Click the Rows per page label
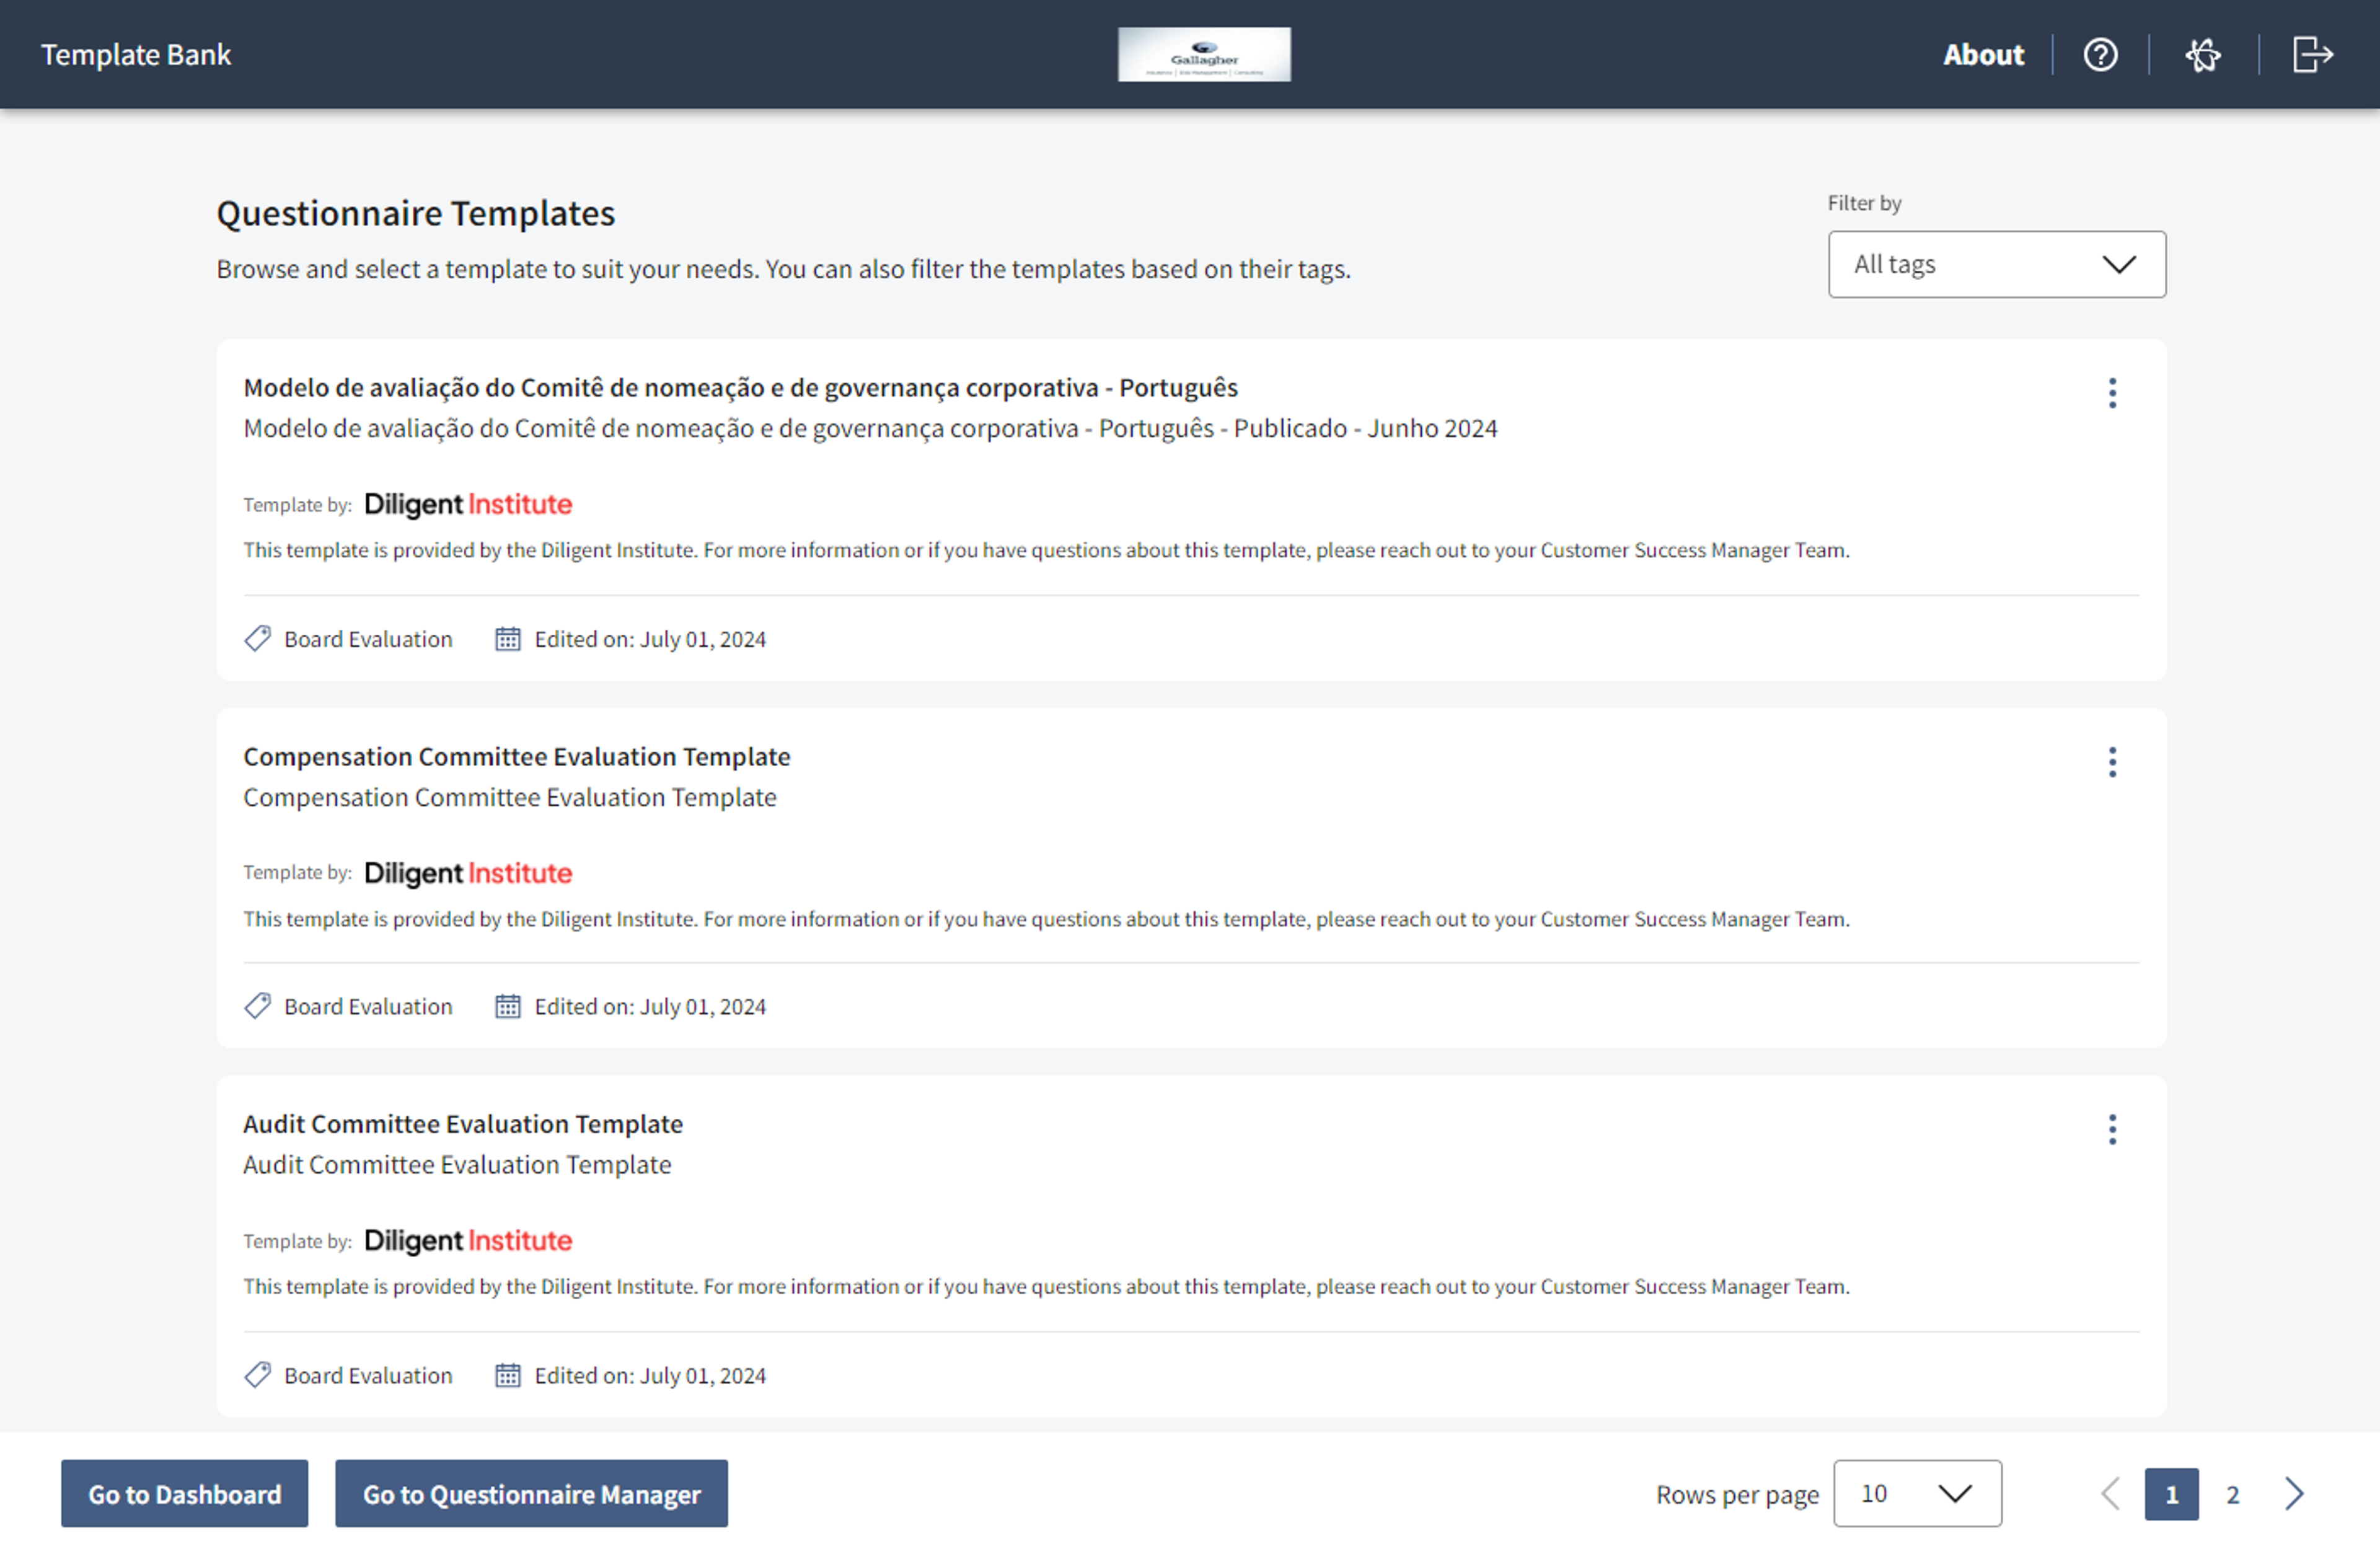This screenshot has width=2380, height=1554. tap(1737, 1495)
